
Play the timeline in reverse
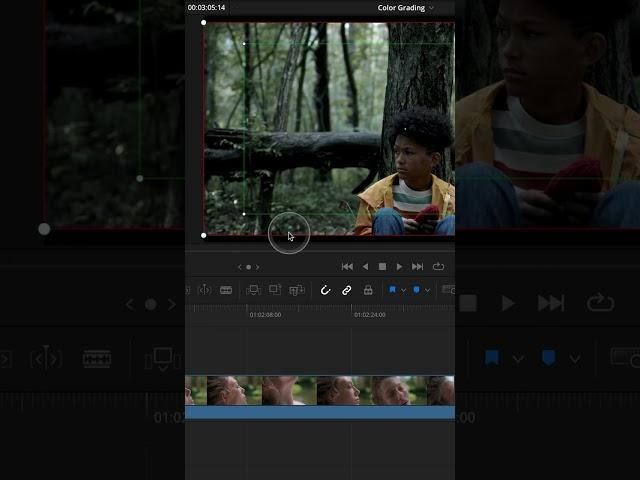pos(365,267)
